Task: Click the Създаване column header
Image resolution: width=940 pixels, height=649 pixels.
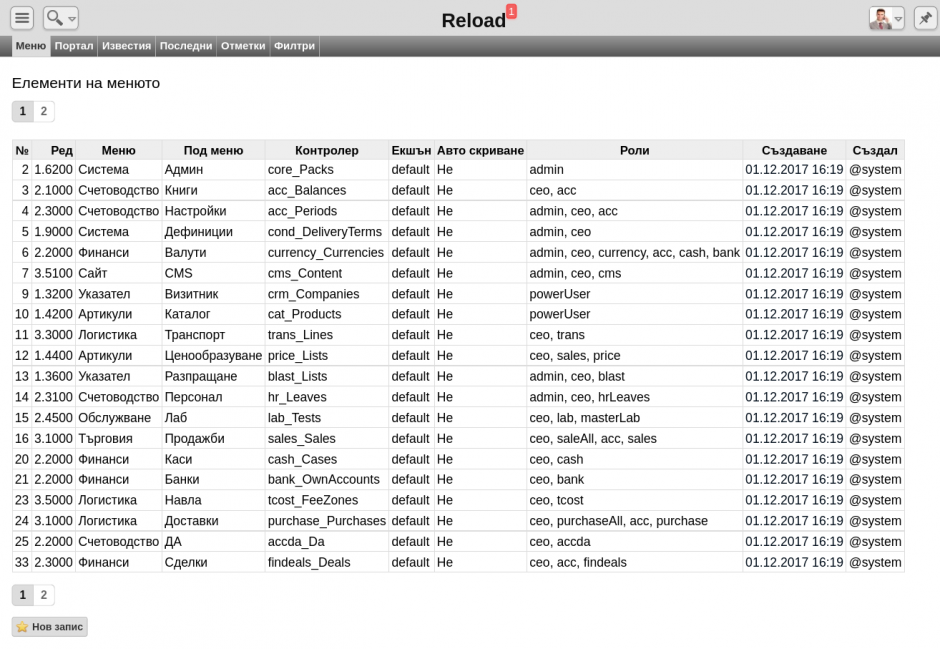Action: (794, 150)
